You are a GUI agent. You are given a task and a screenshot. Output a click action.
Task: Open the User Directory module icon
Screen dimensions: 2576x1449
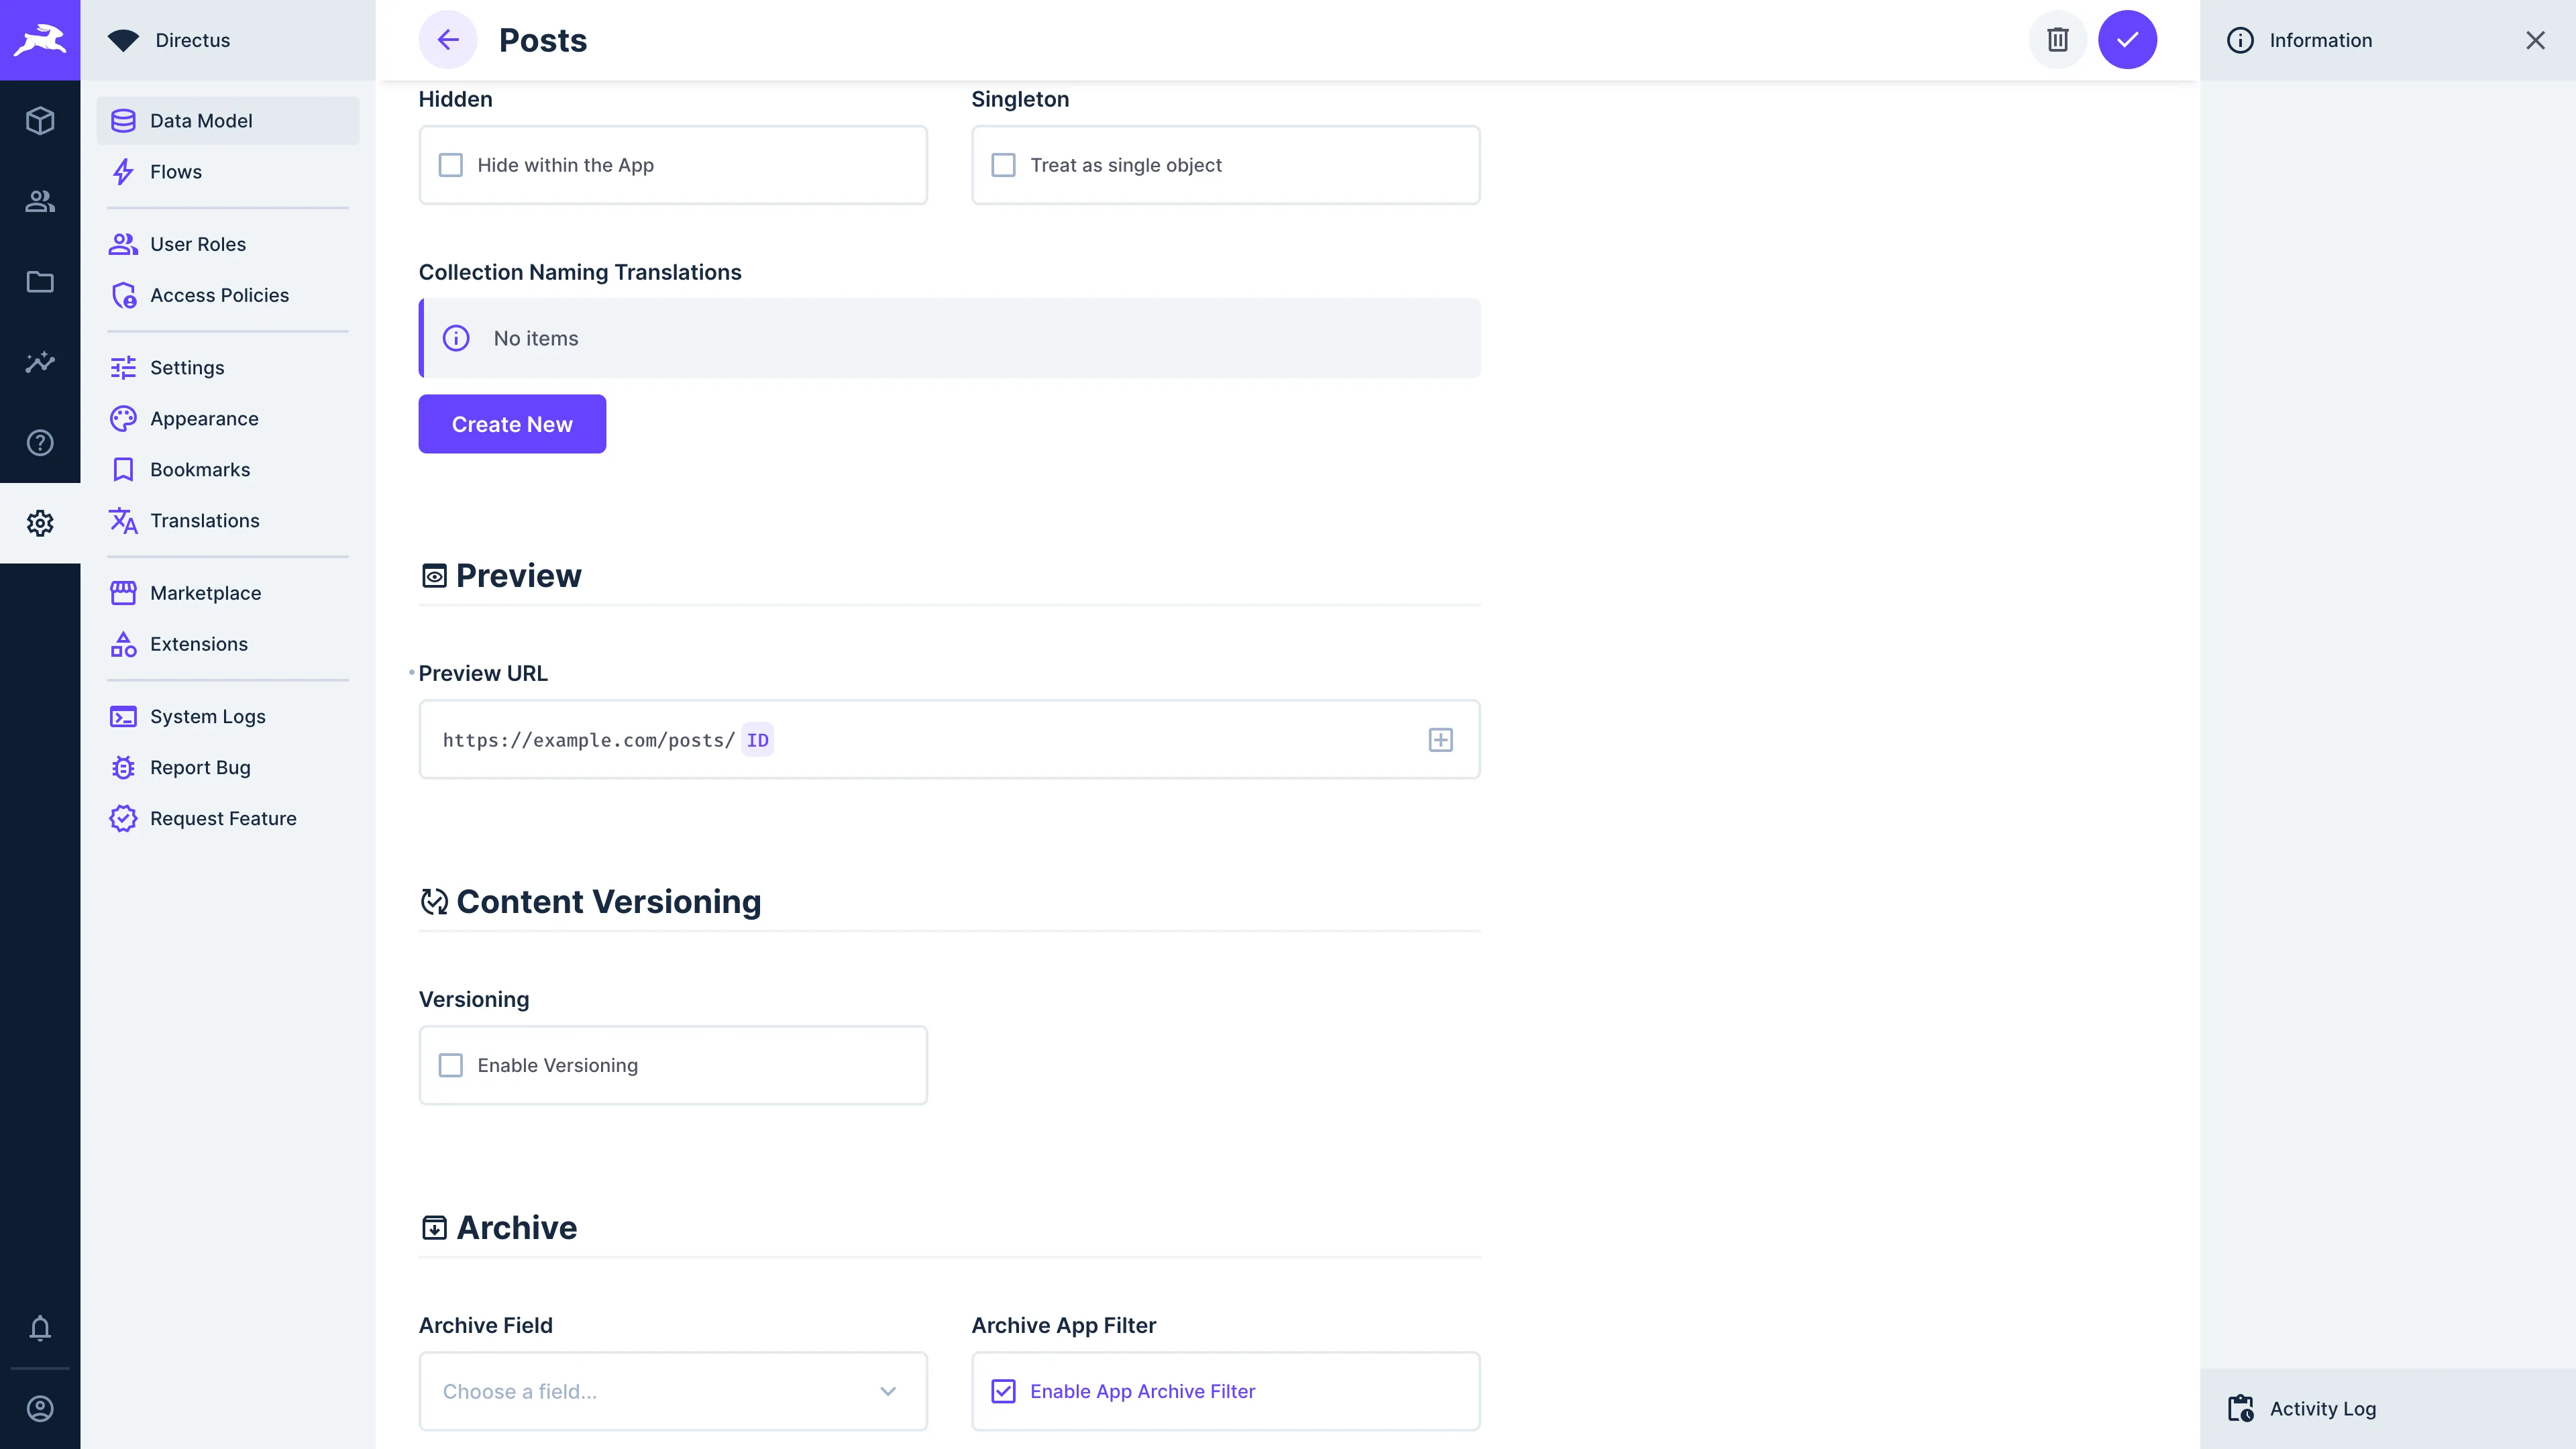tap(40, 201)
